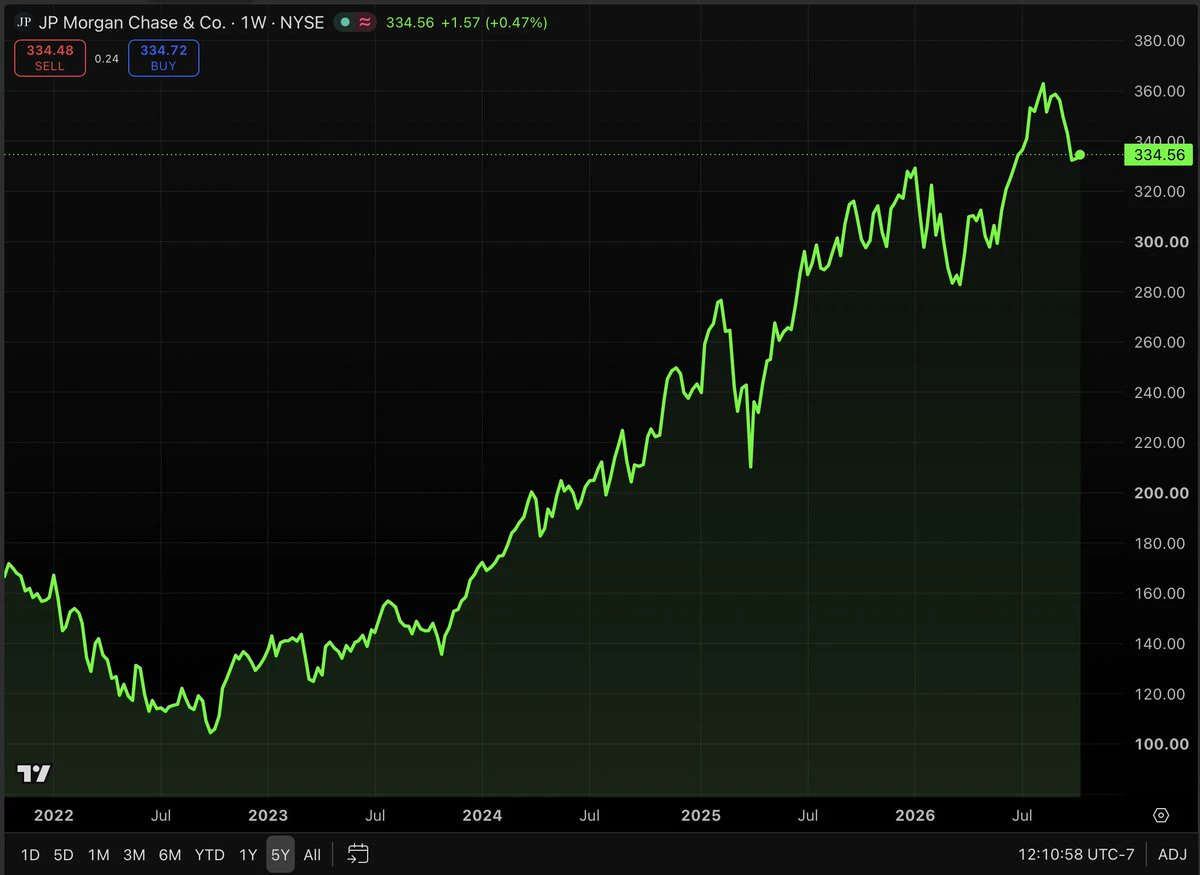
Task: Click the 240.00 price axis label
Action: (1161, 393)
